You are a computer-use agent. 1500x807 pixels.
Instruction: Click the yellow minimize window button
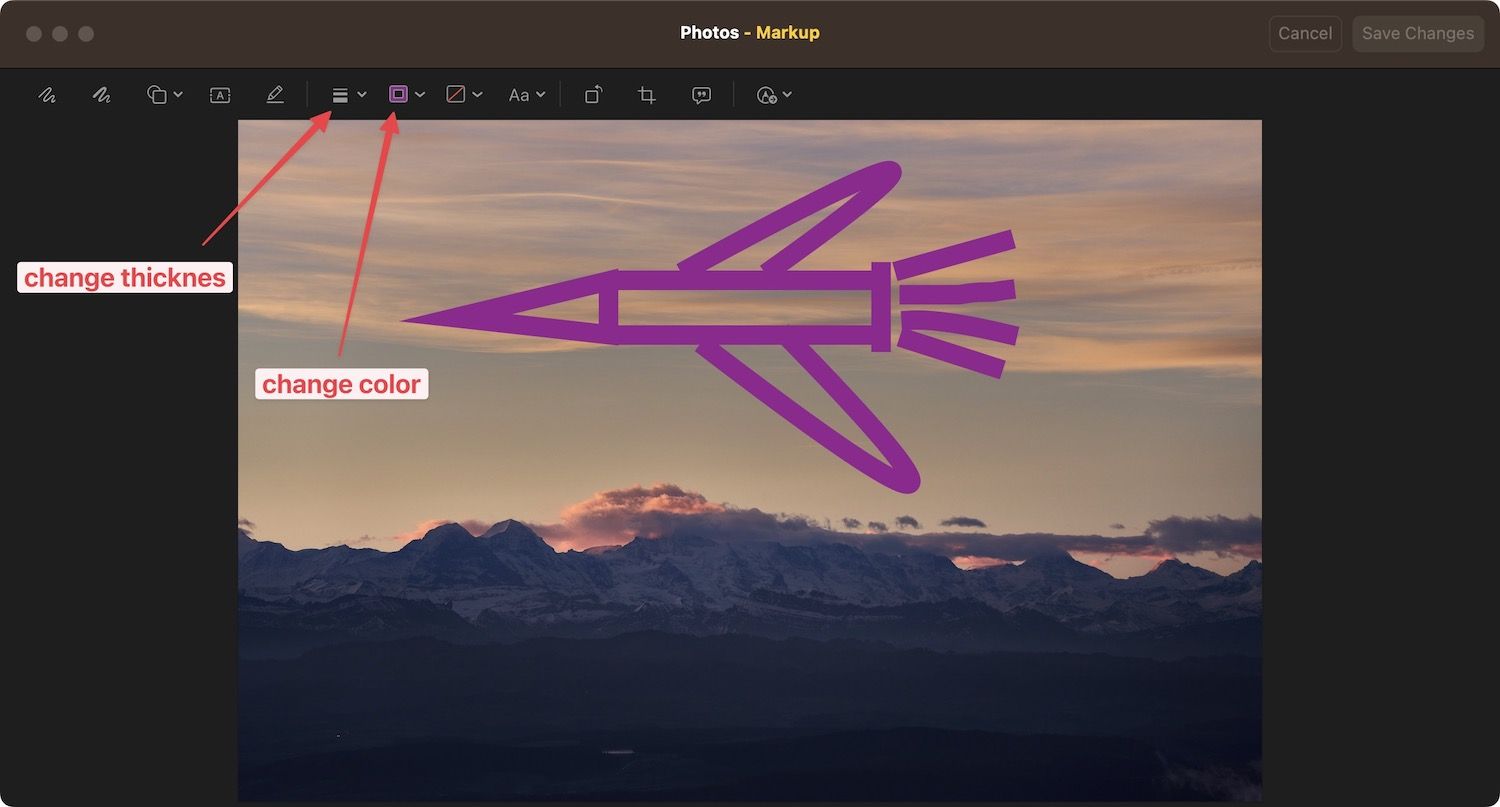(x=60, y=33)
